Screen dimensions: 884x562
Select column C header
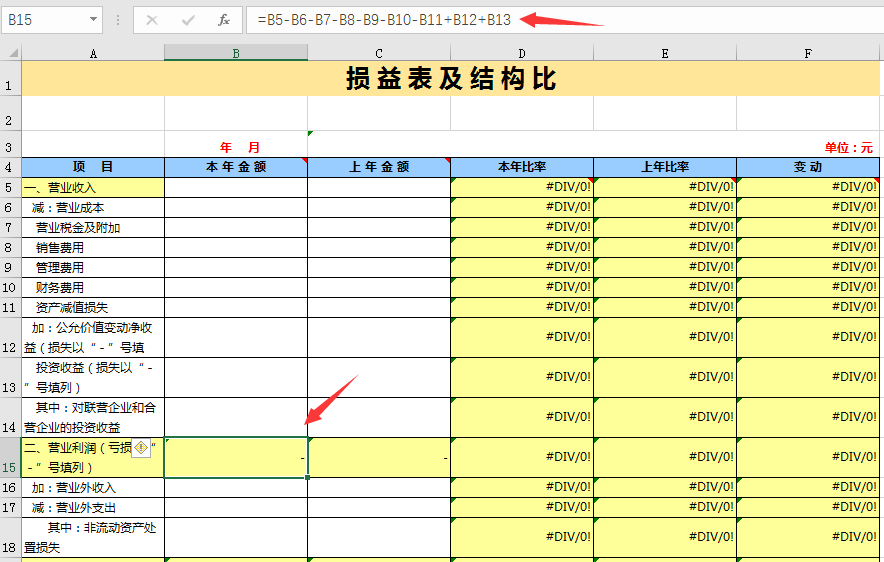pyautogui.click(x=379, y=53)
